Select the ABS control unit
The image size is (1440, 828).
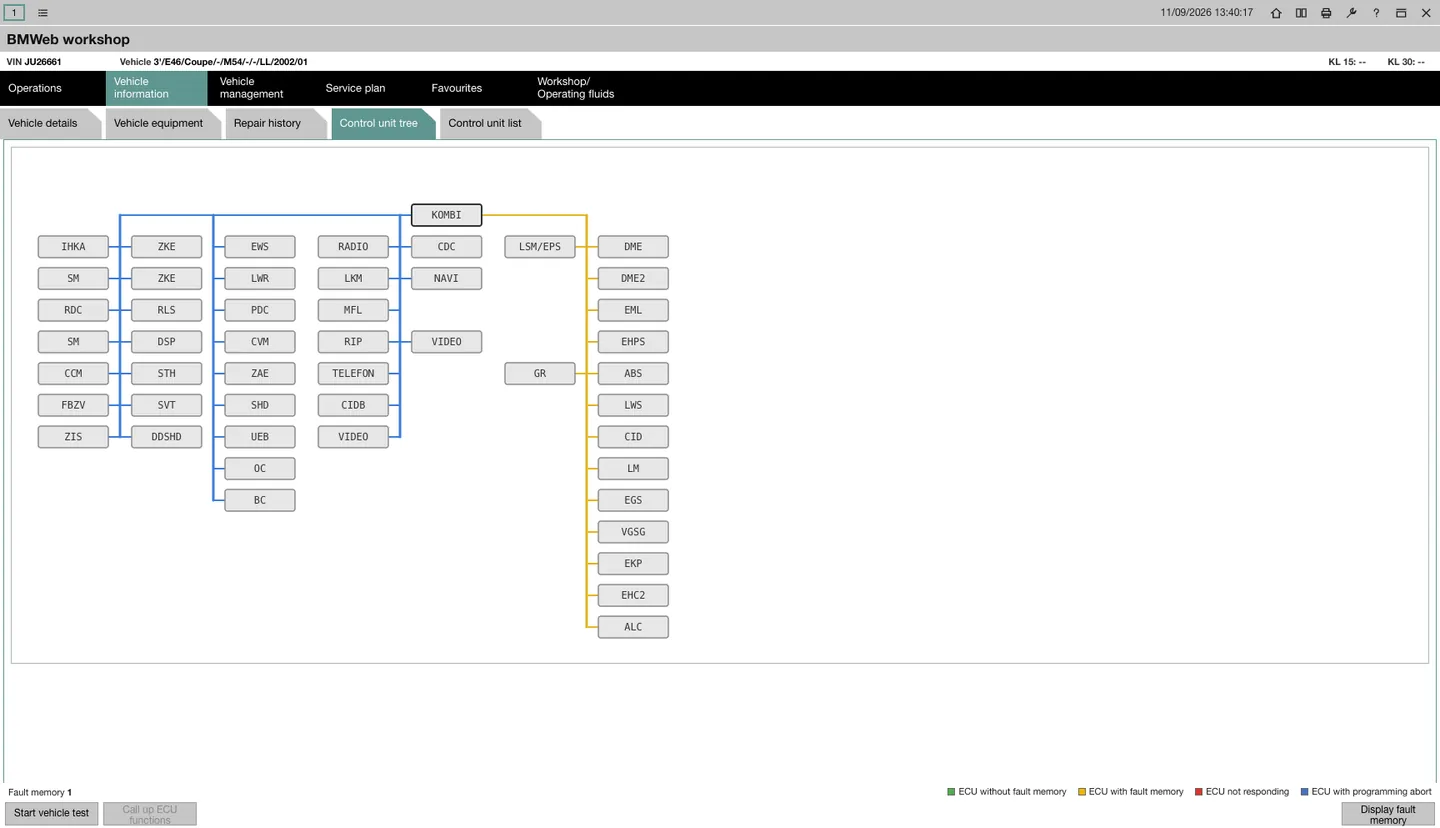click(x=633, y=373)
